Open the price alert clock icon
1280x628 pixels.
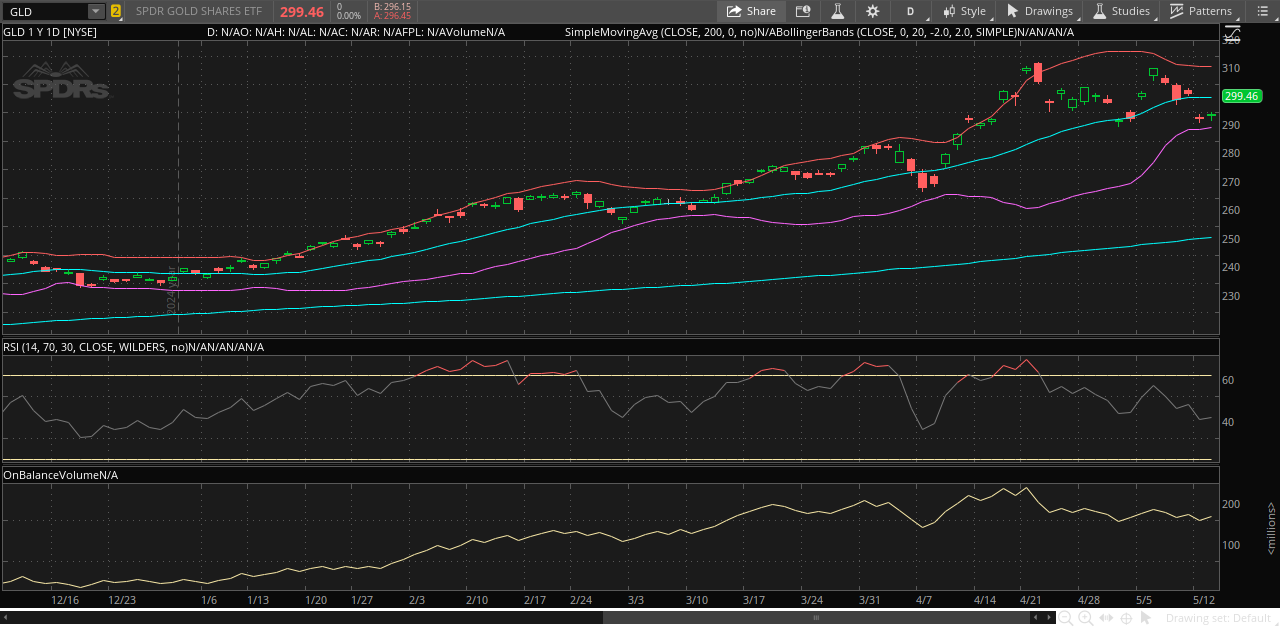802,11
